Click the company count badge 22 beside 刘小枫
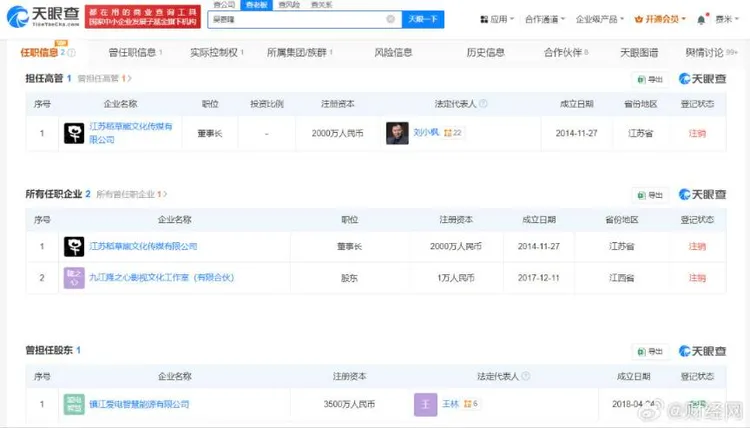This screenshot has width=750, height=428. pos(452,133)
